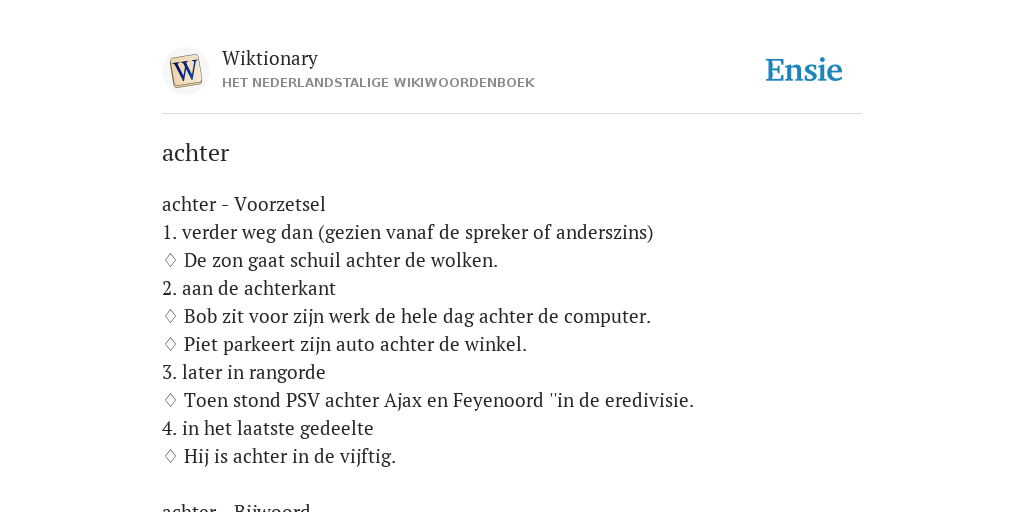Click the diamond bullet before 'Hij is achter'
This screenshot has width=1024, height=512.
tap(170, 456)
